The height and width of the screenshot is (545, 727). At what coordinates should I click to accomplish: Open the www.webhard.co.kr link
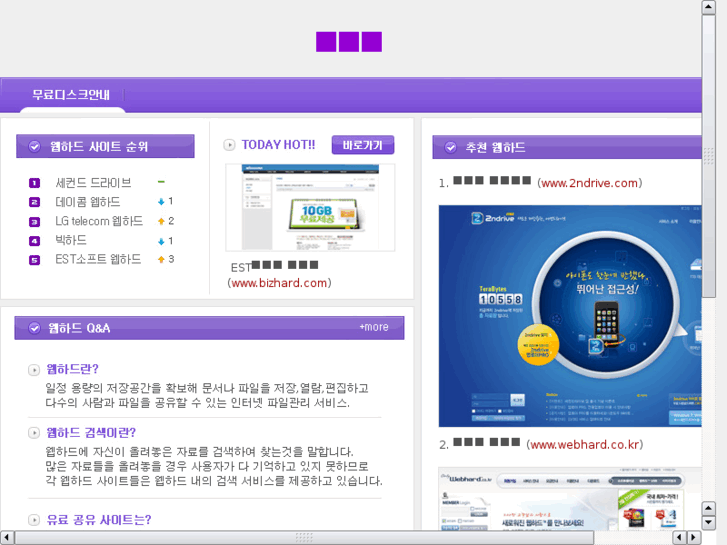pyautogui.click(x=584, y=444)
